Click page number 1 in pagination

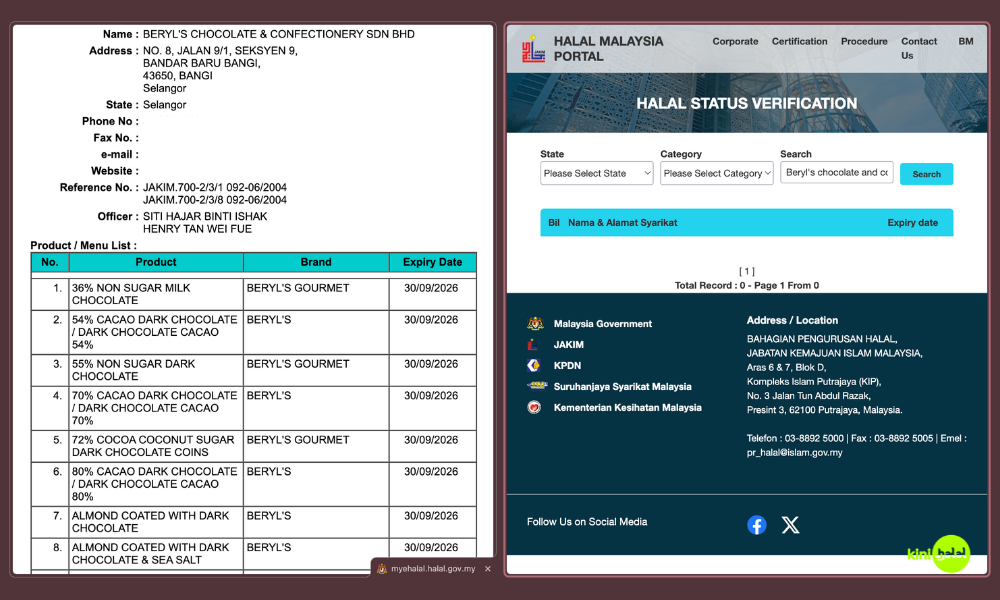pos(746,271)
